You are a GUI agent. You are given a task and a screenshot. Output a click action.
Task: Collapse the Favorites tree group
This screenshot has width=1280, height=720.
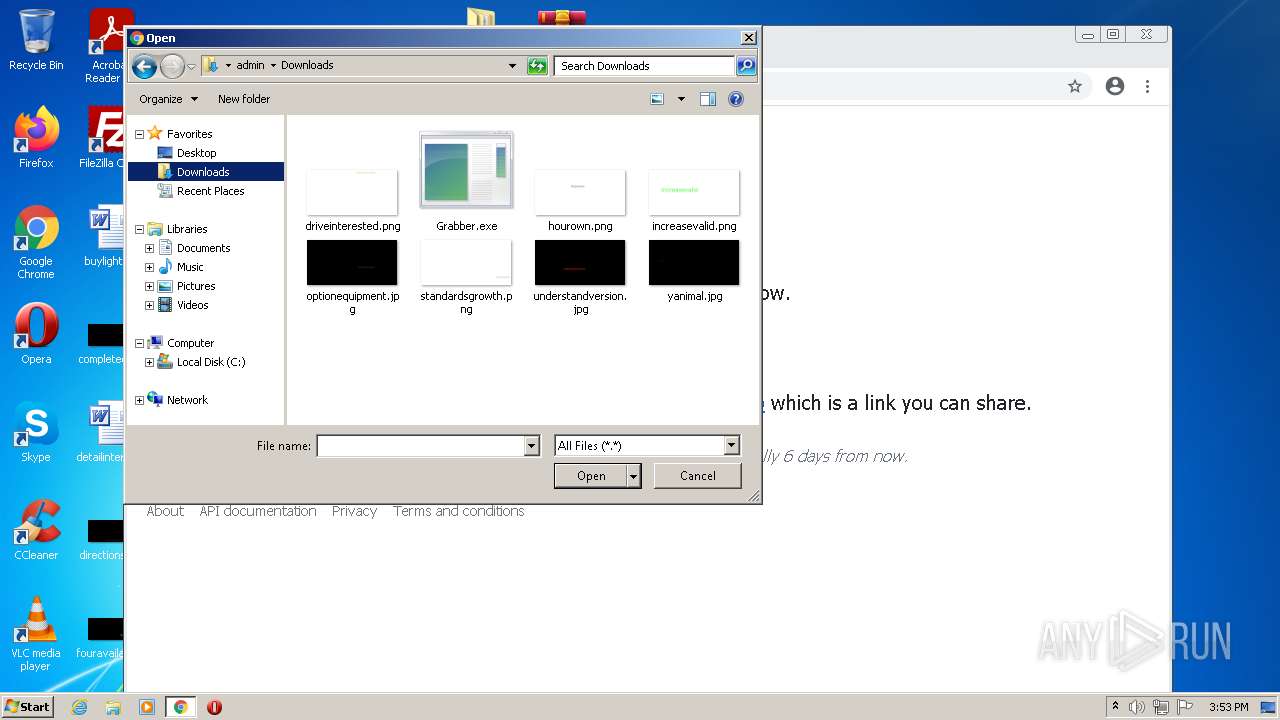click(x=139, y=134)
